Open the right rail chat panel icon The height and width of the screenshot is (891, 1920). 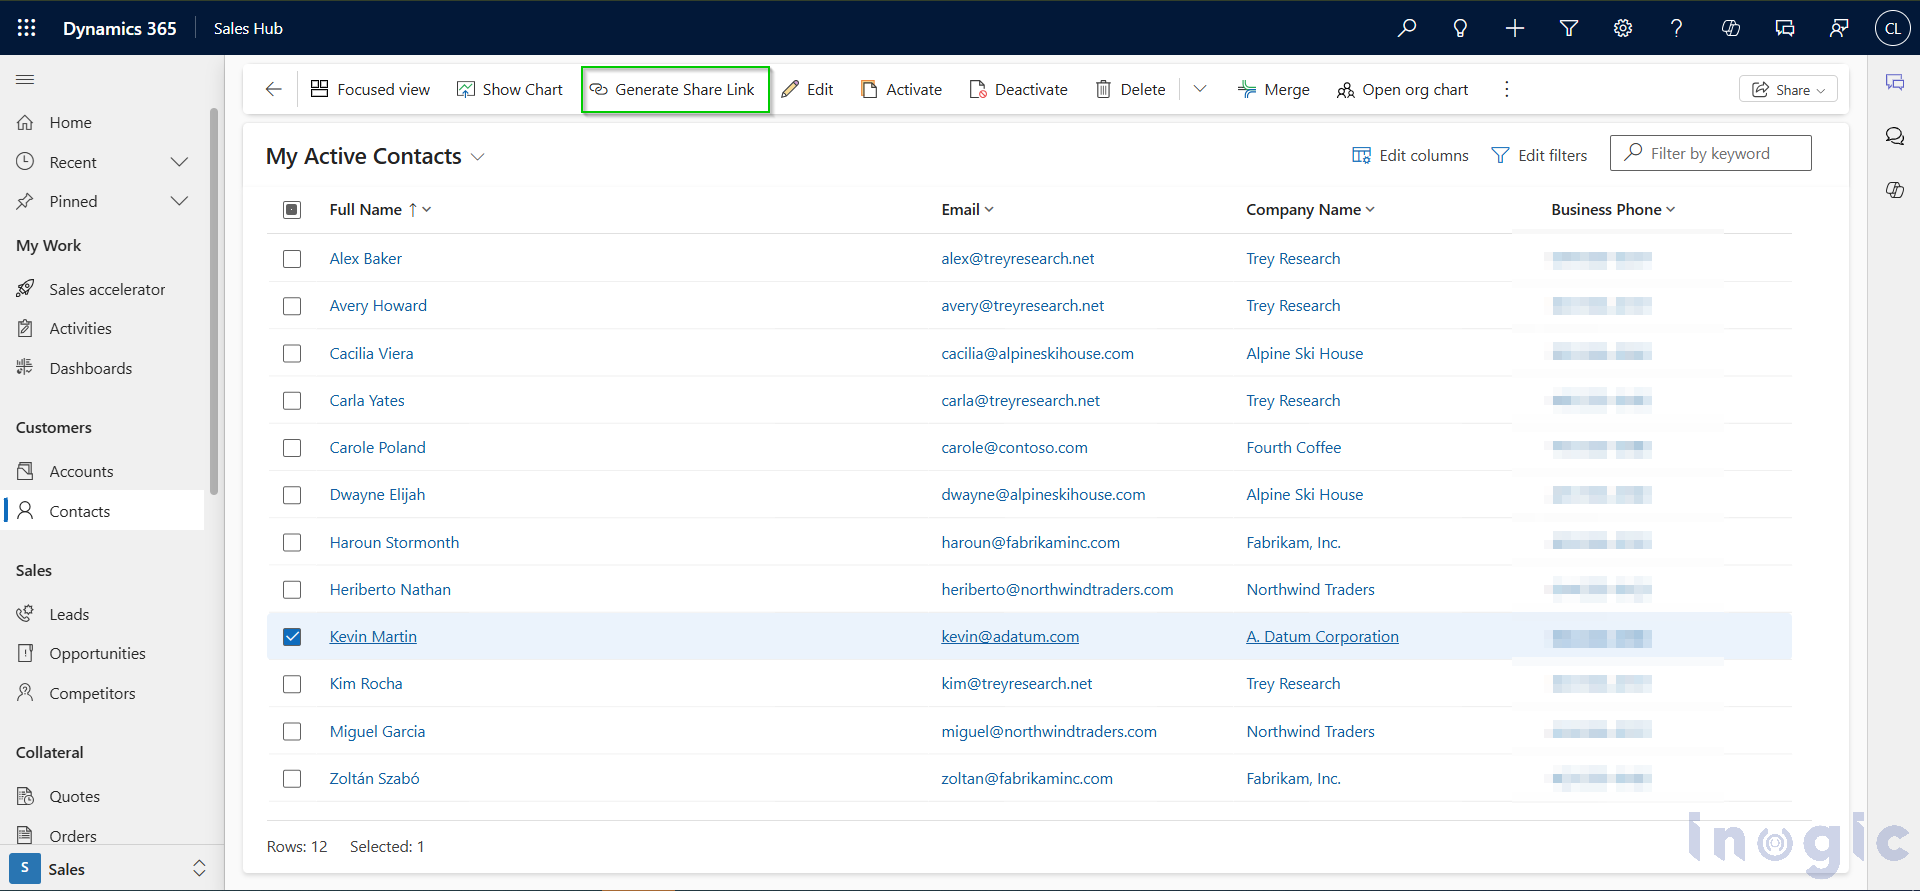coord(1895,82)
